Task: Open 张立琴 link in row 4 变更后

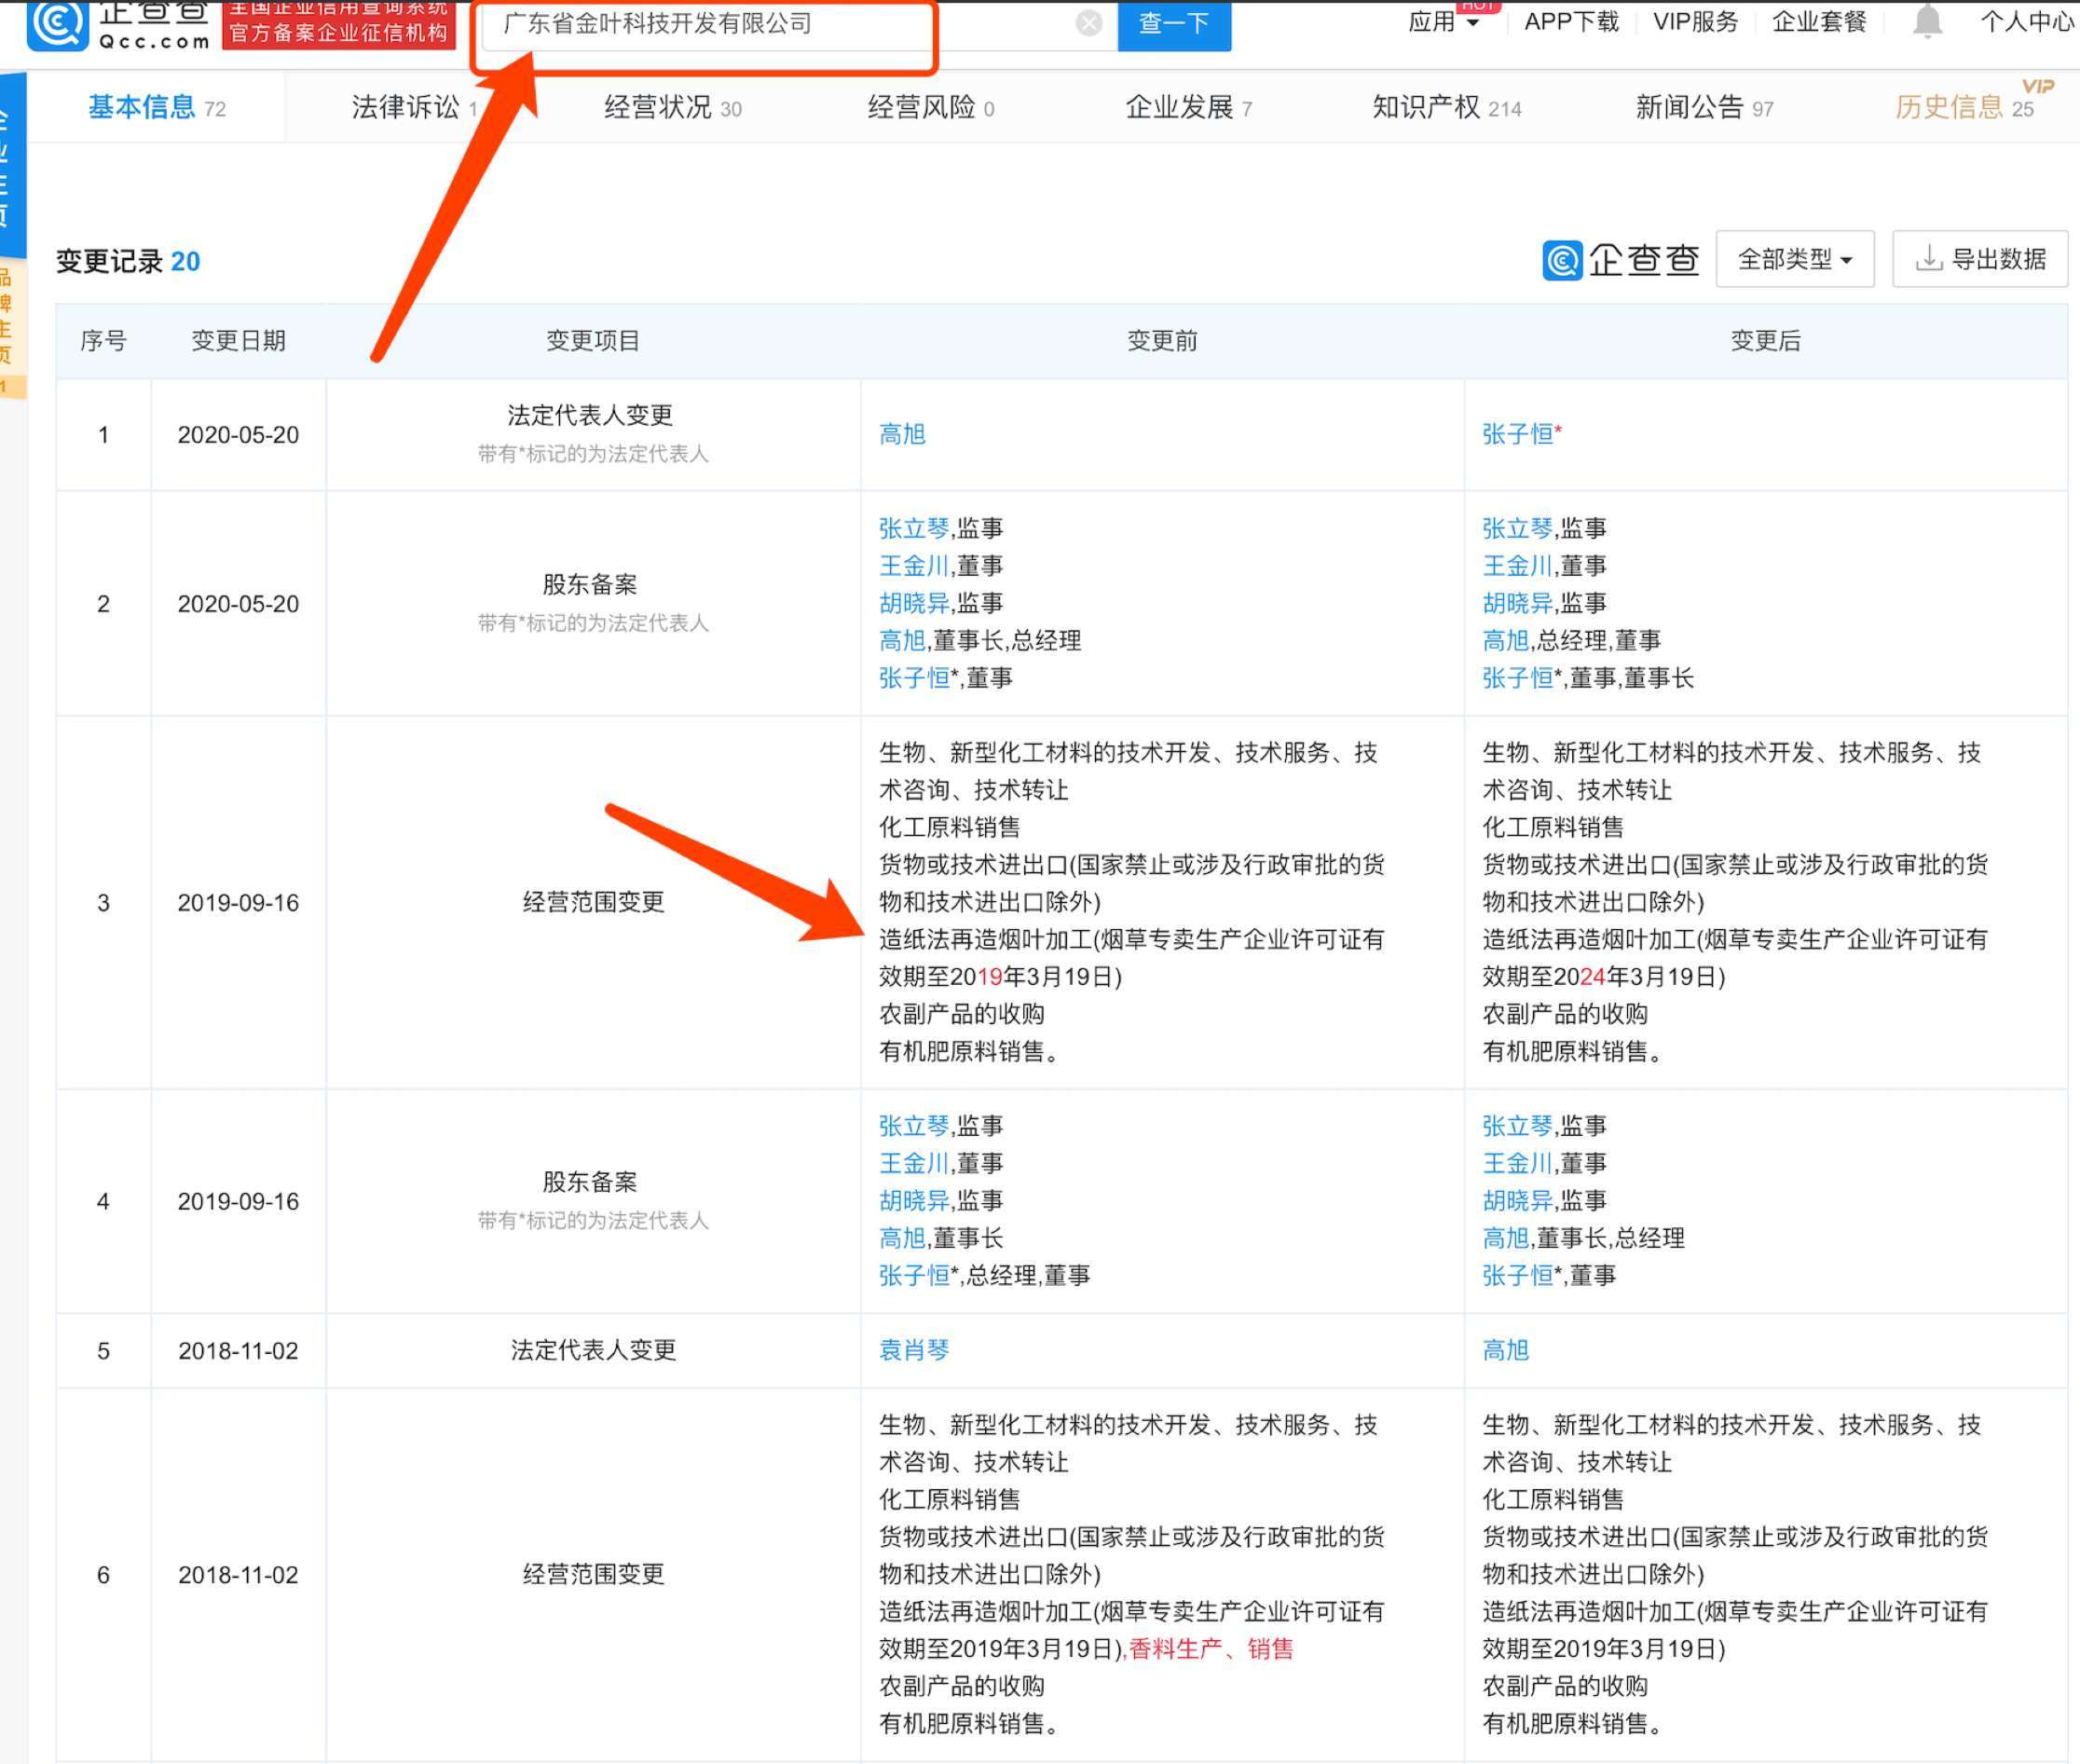Action: 1517,1126
